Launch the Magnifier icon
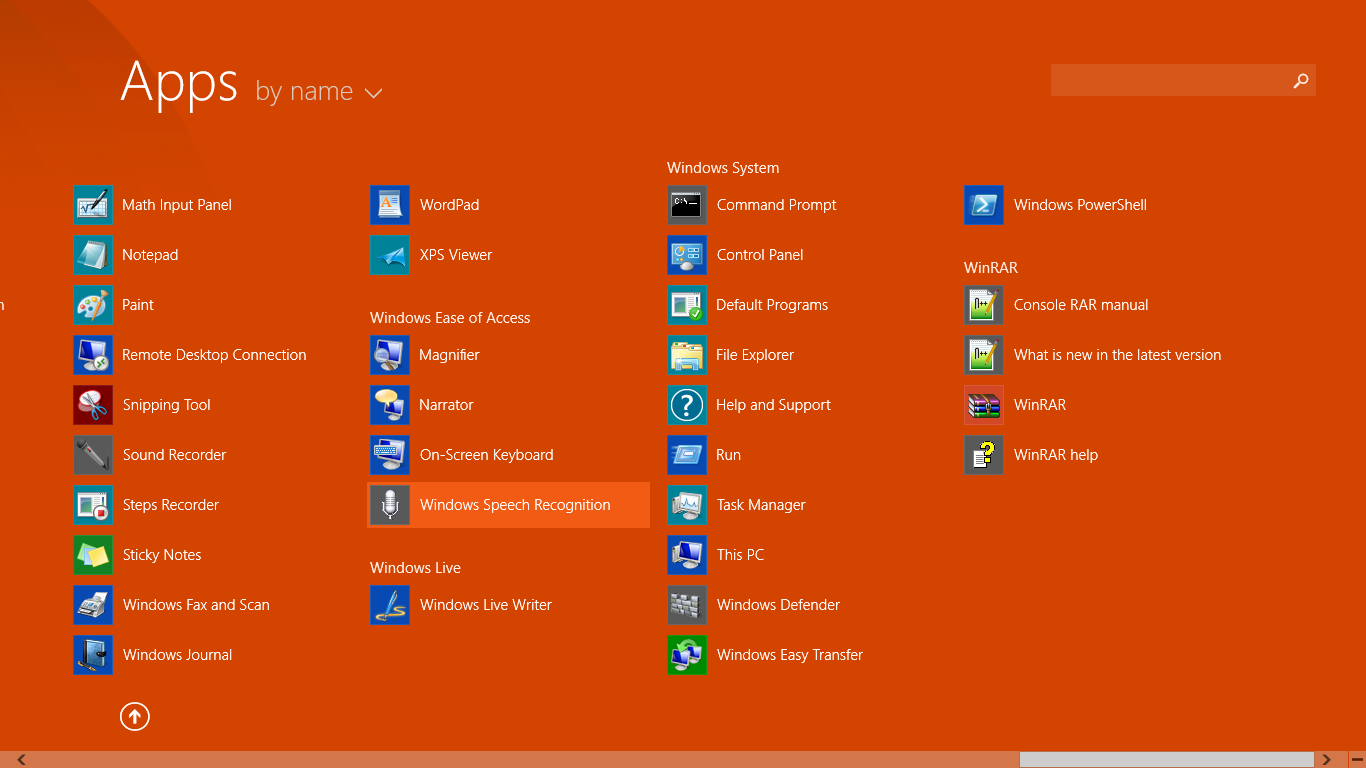1366x768 pixels. click(x=390, y=355)
